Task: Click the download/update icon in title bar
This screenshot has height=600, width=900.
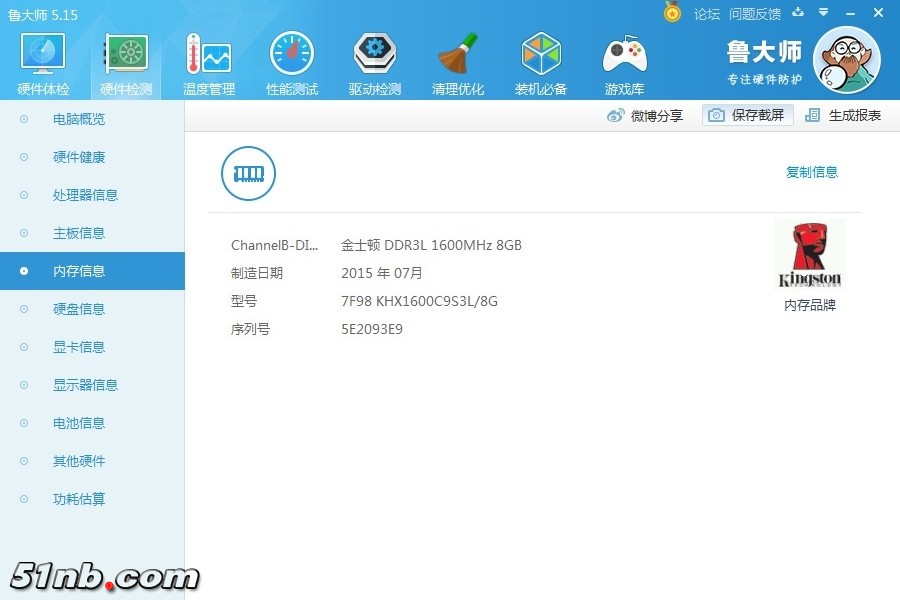Action: (x=798, y=13)
